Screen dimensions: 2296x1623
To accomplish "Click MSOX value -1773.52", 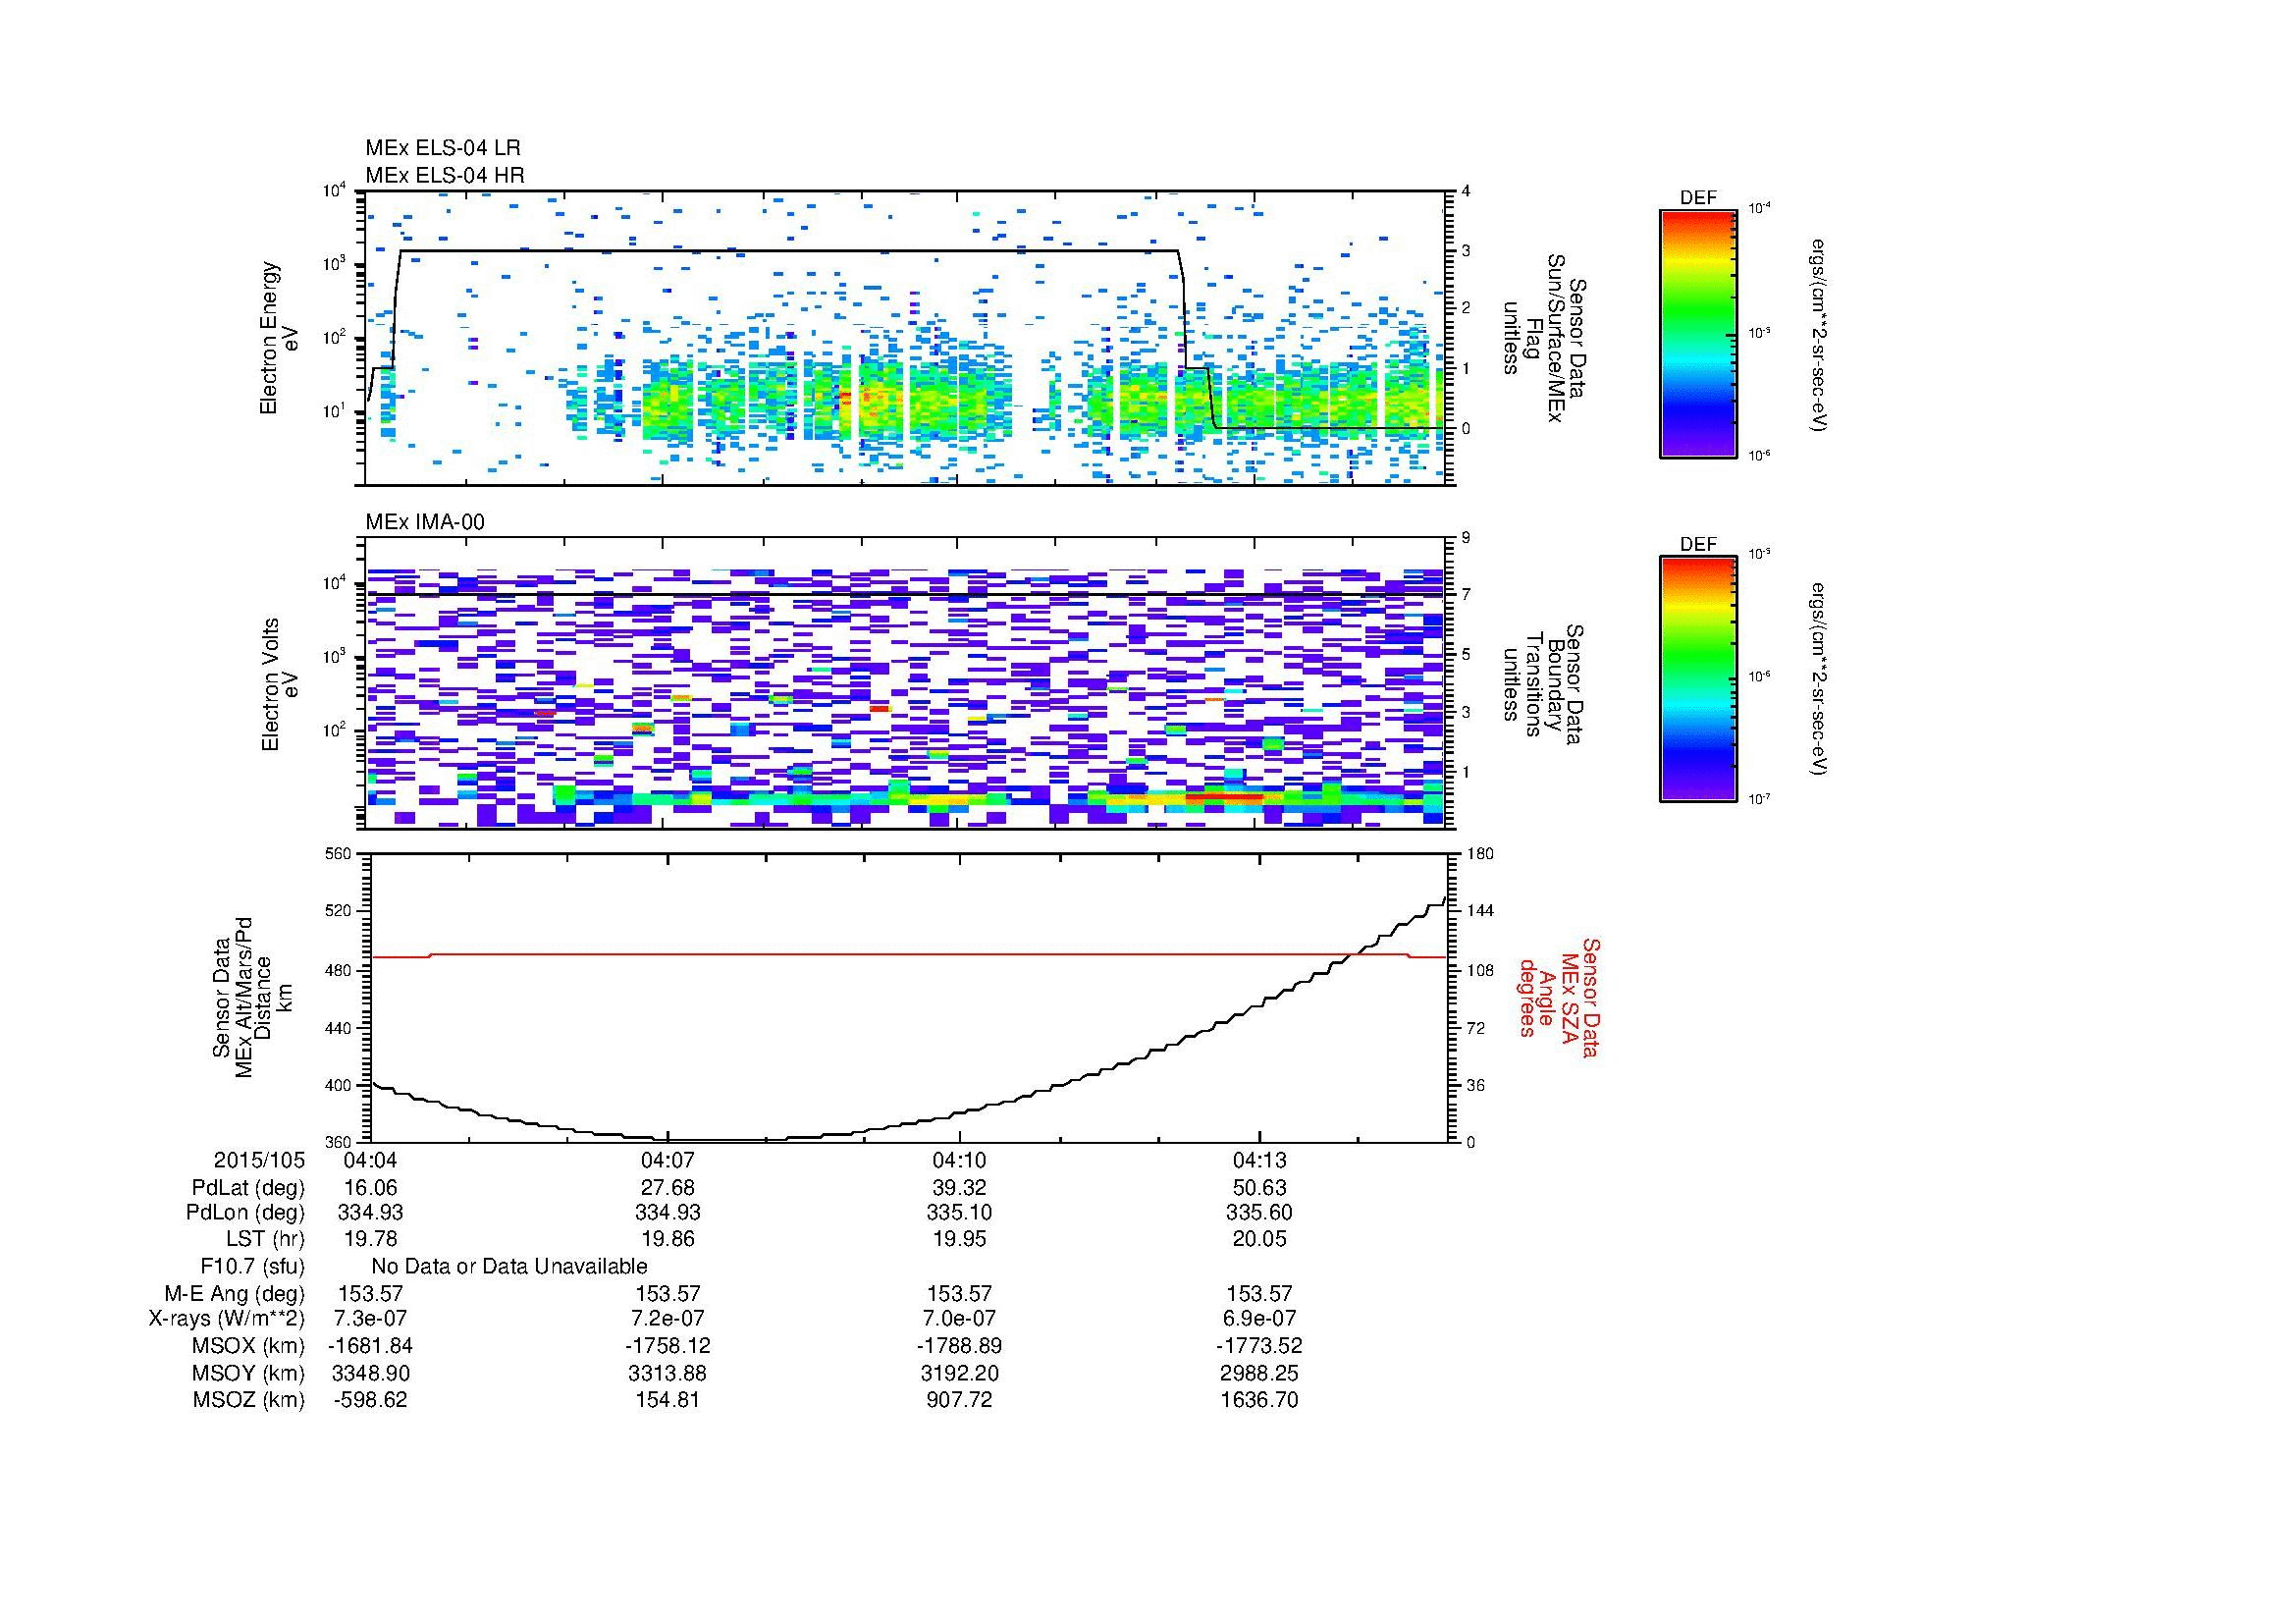I will (1259, 1346).
